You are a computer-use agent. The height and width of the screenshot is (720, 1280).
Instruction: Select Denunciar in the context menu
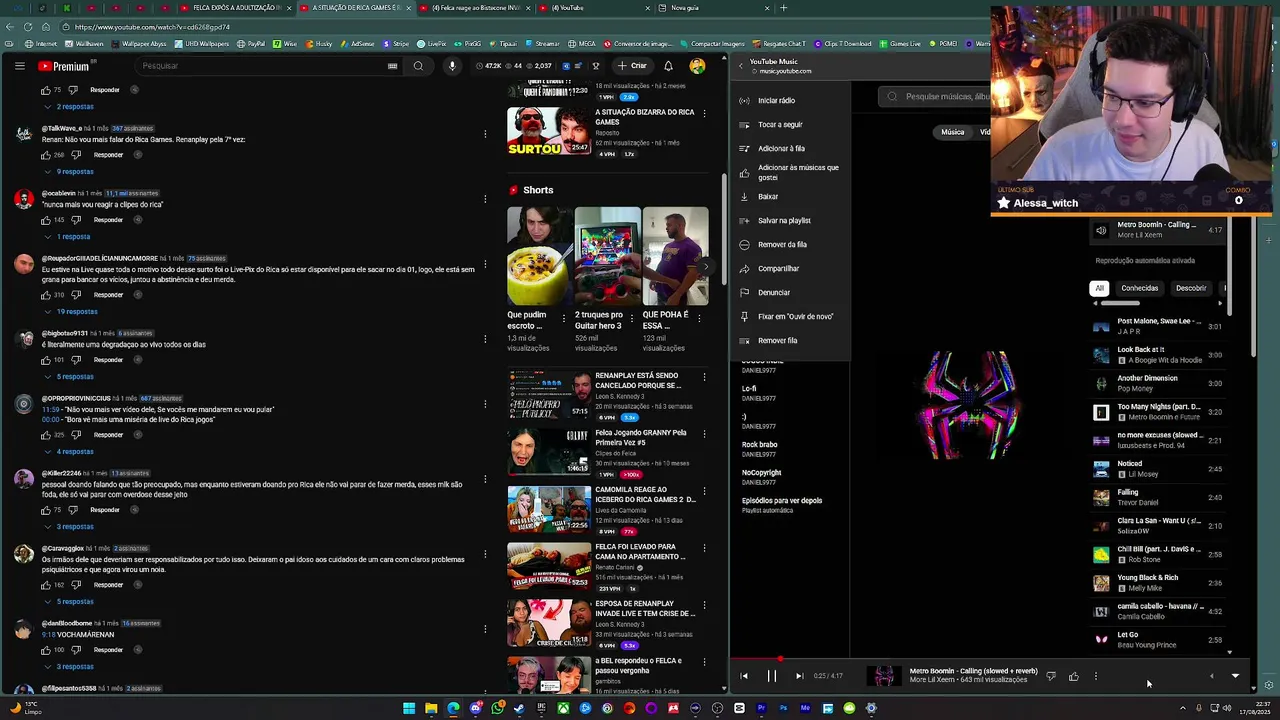coord(789,293)
